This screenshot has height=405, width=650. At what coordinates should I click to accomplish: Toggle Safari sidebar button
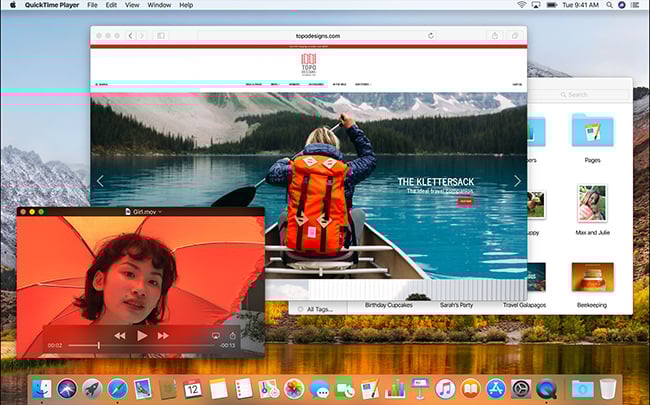click(161, 36)
